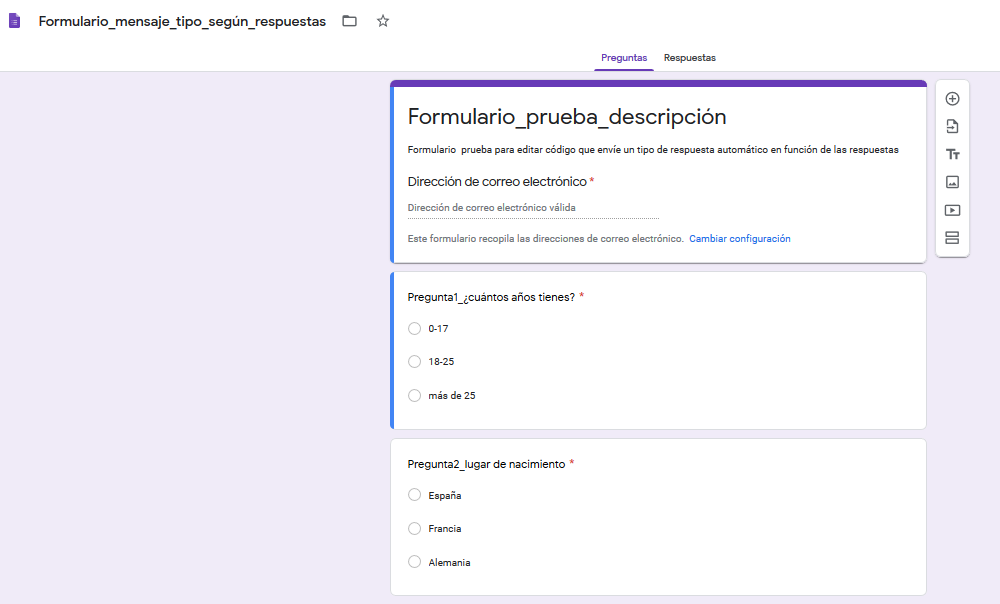Select España as birthplace

(x=414, y=495)
